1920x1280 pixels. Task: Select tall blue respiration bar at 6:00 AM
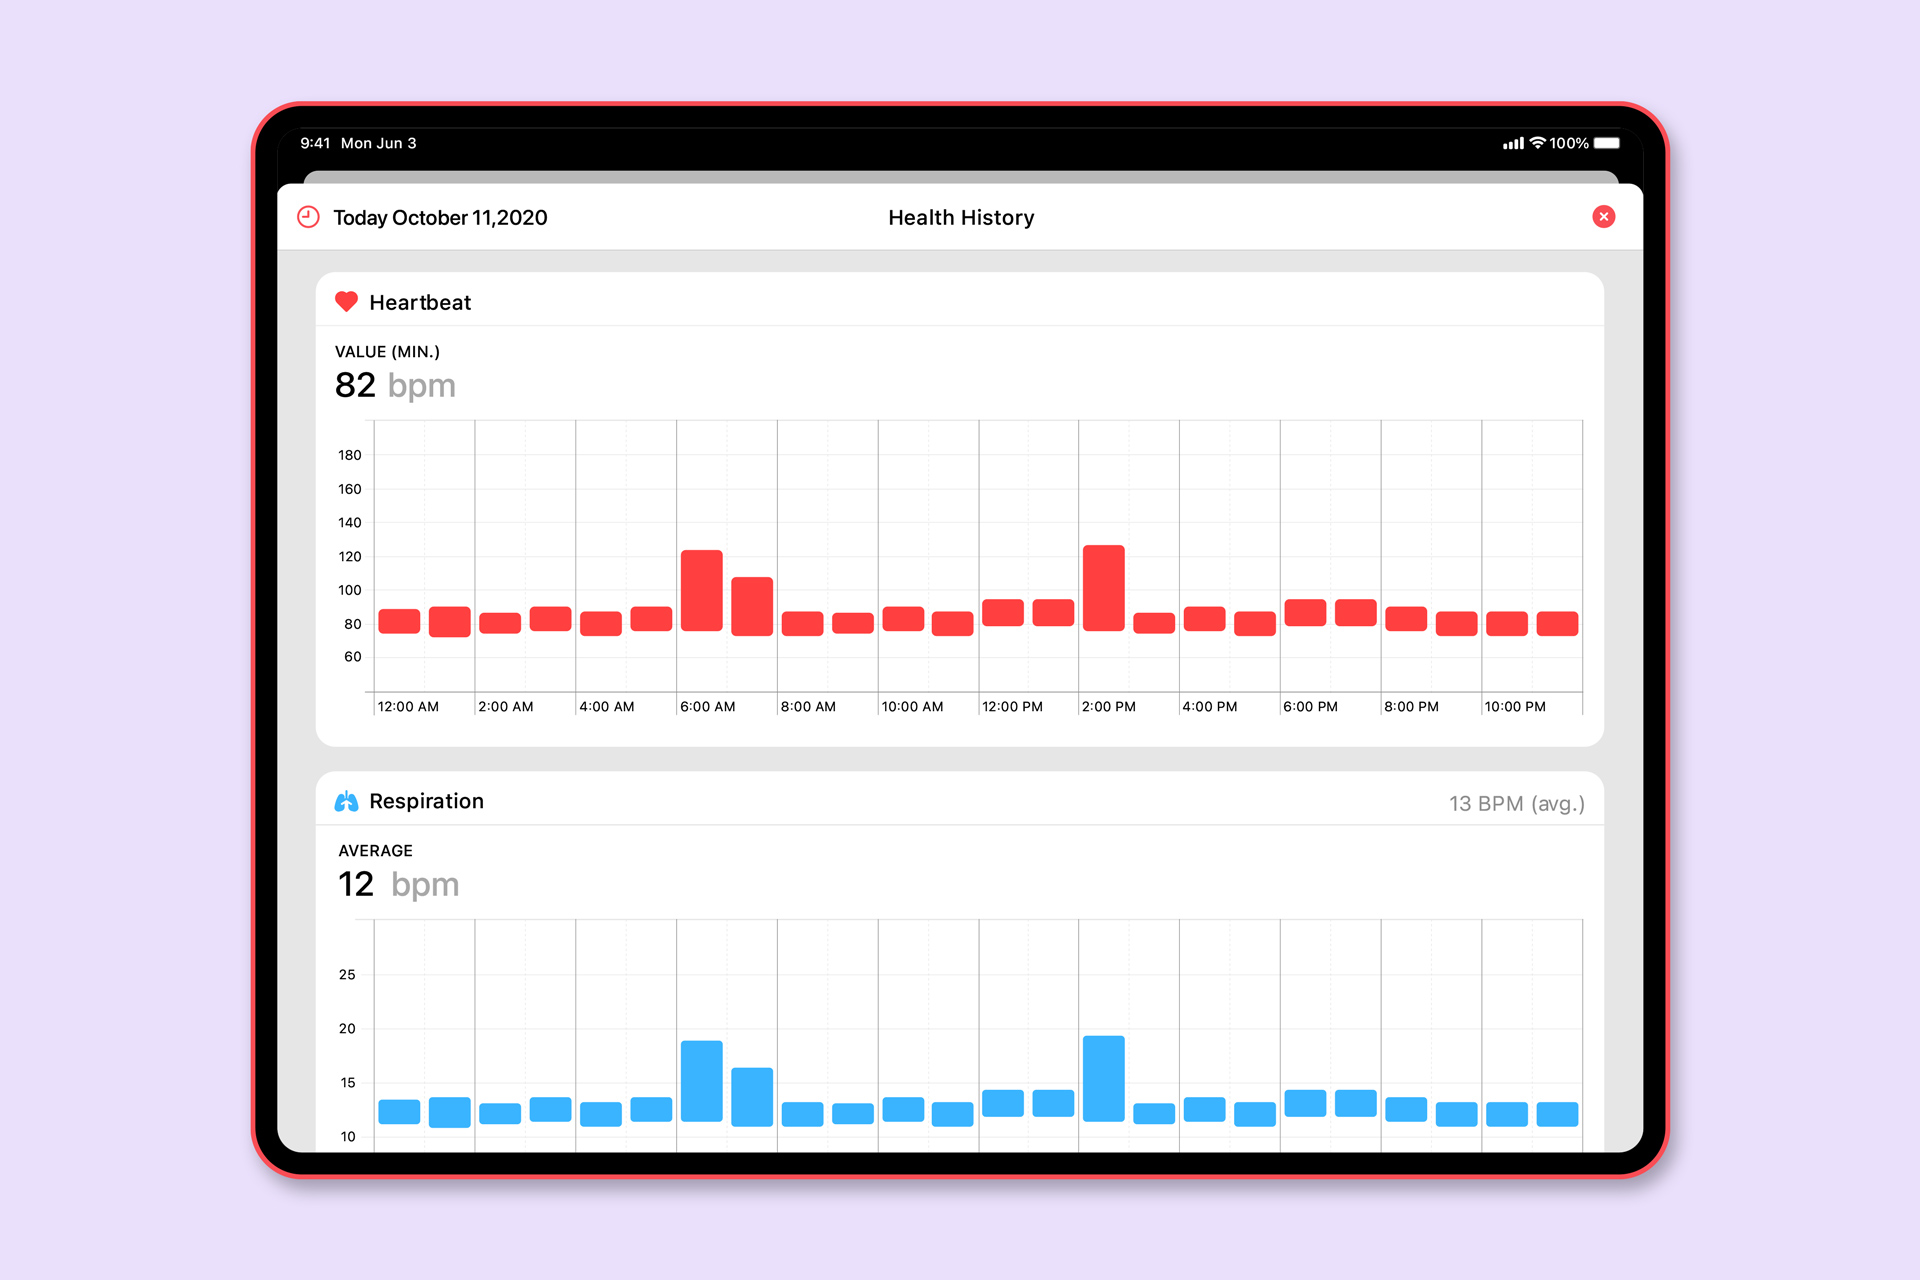[x=701, y=1081]
